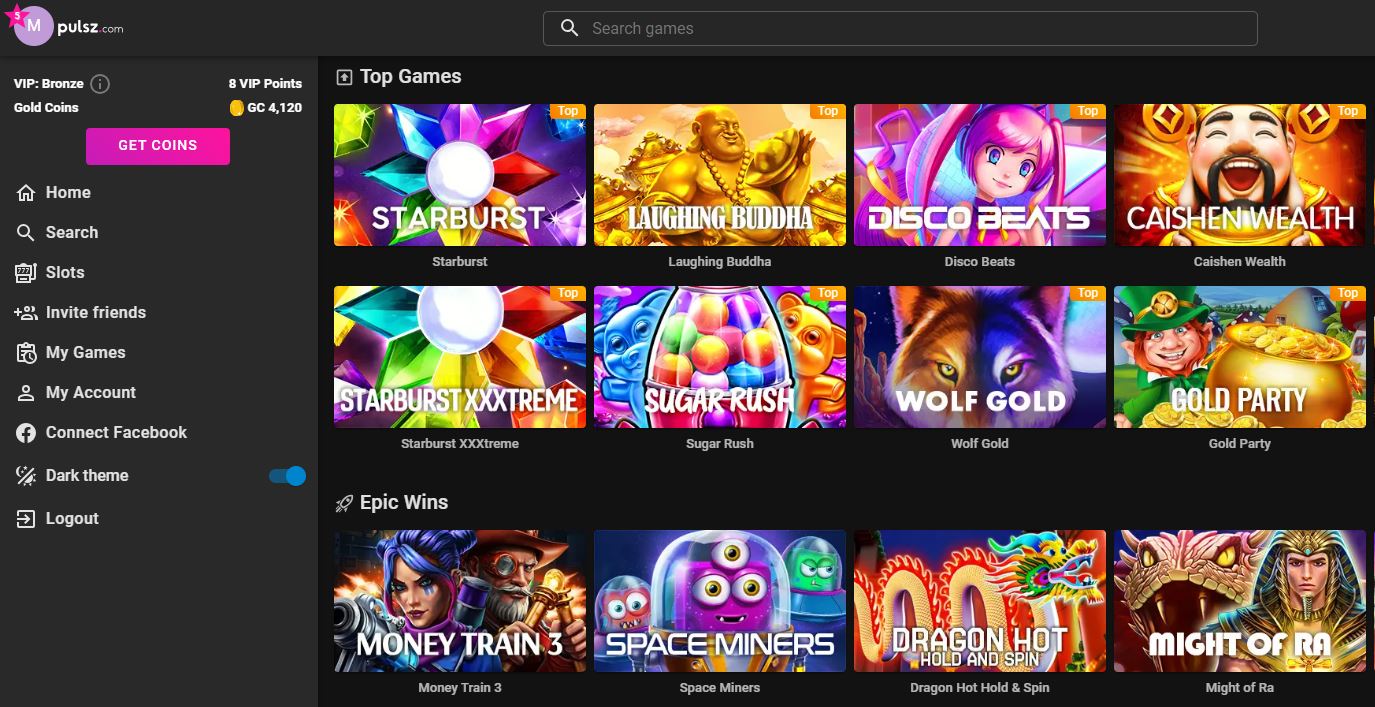Launch Caishen Wealth game thumbnail
The width and height of the screenshot is (1375, 707).
[1240, 175]
